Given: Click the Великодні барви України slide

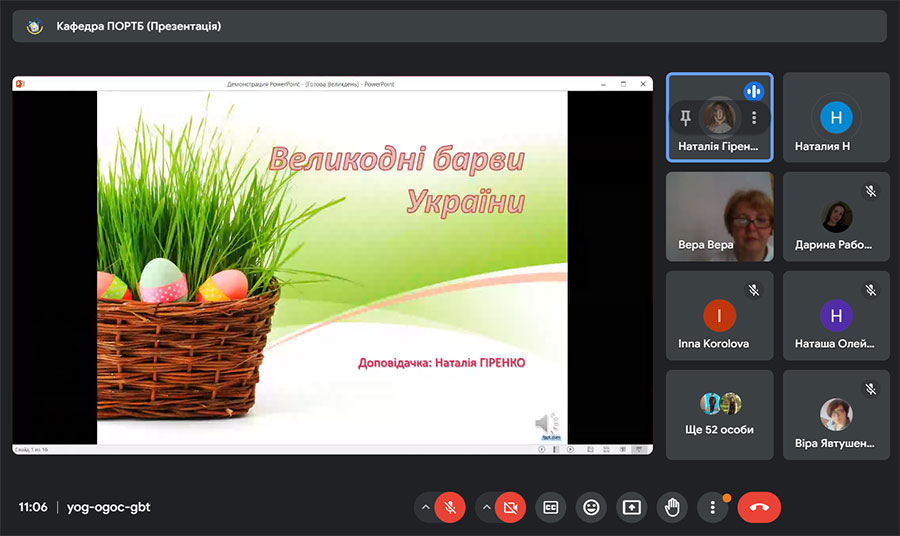Looking at the screenshot, I should point(332,267).
